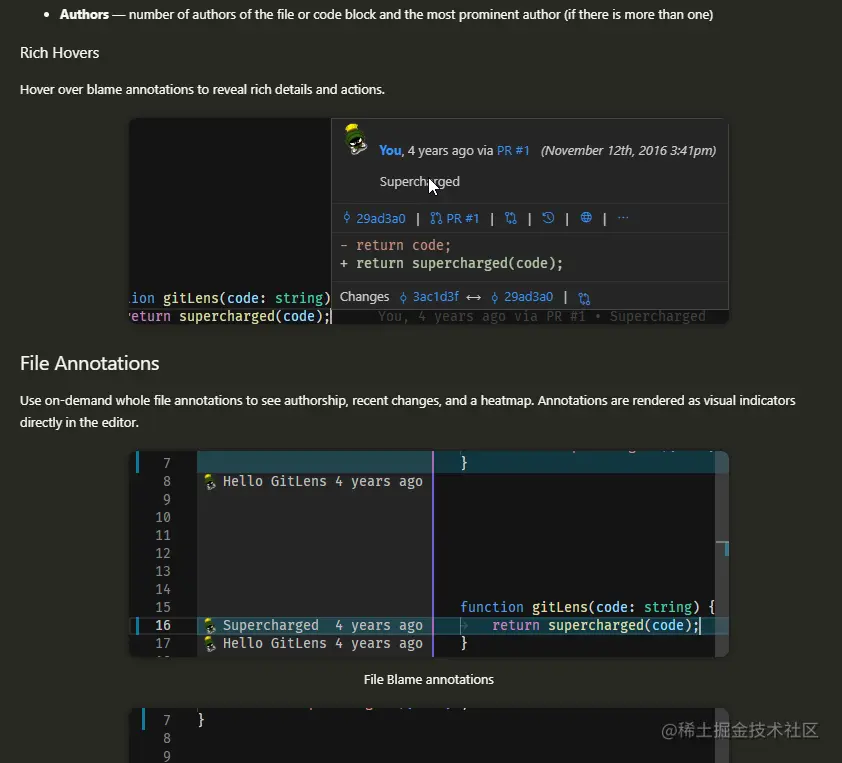
Task: Click the history clock icon in hover actions
Action: [548, 218]
